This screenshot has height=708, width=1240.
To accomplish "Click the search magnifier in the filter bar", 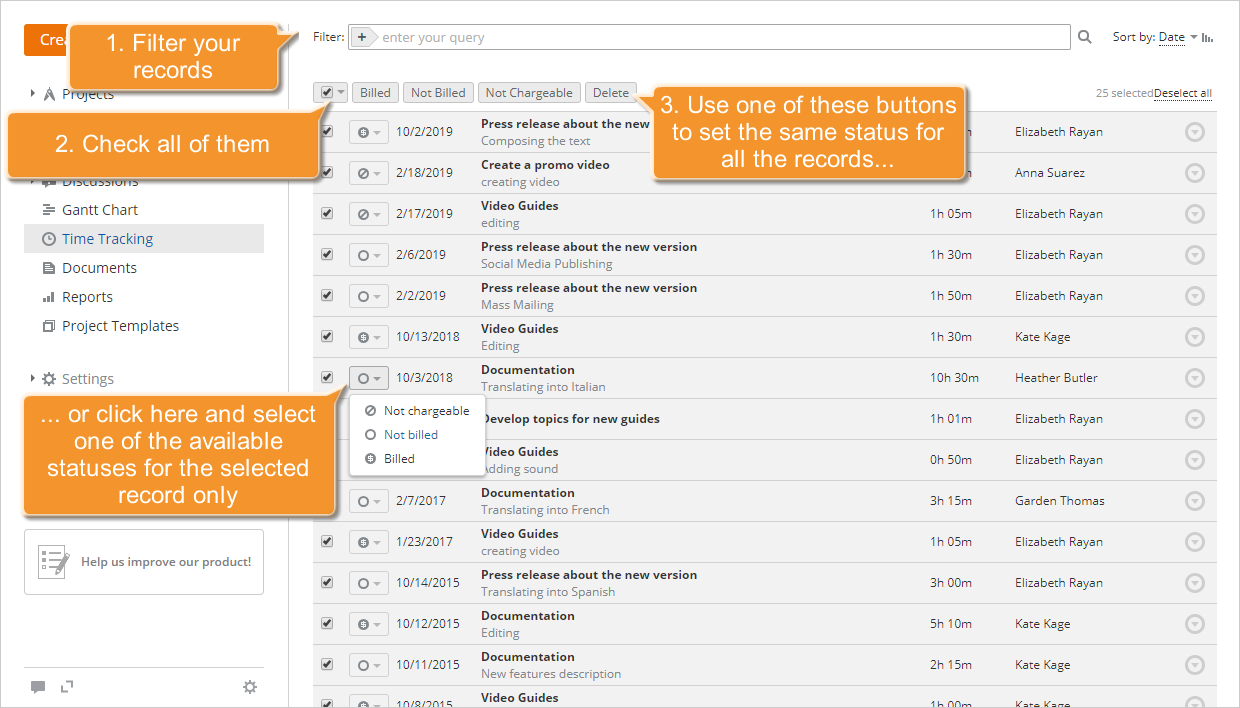I will [x=1084, y=36].
